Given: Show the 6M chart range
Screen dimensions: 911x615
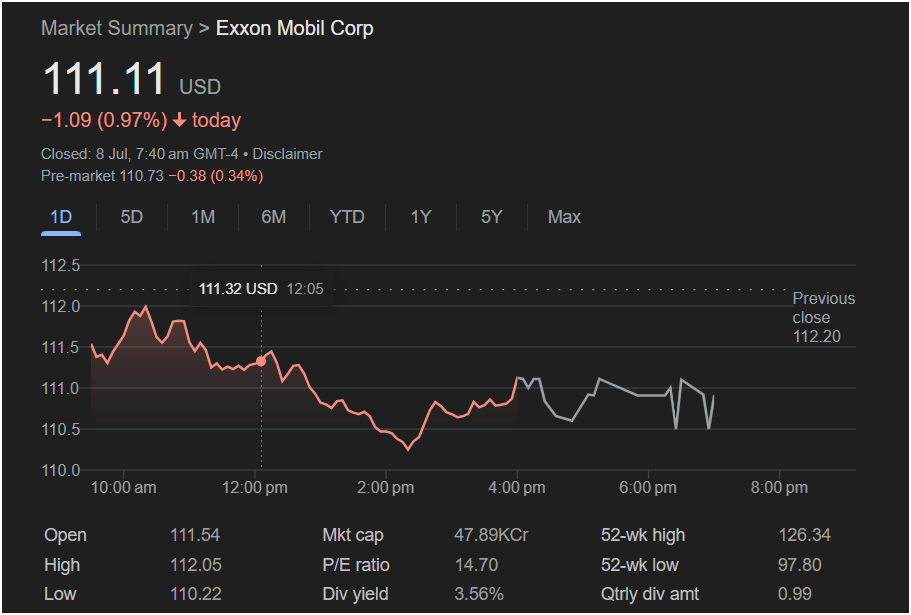Looking at the screenshot, I should [274, 217].
